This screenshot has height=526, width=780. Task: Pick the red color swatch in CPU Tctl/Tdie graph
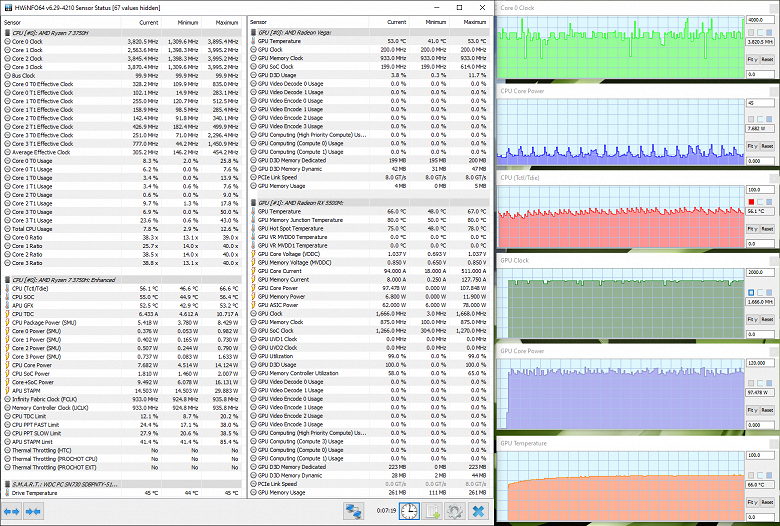(751, 202)
